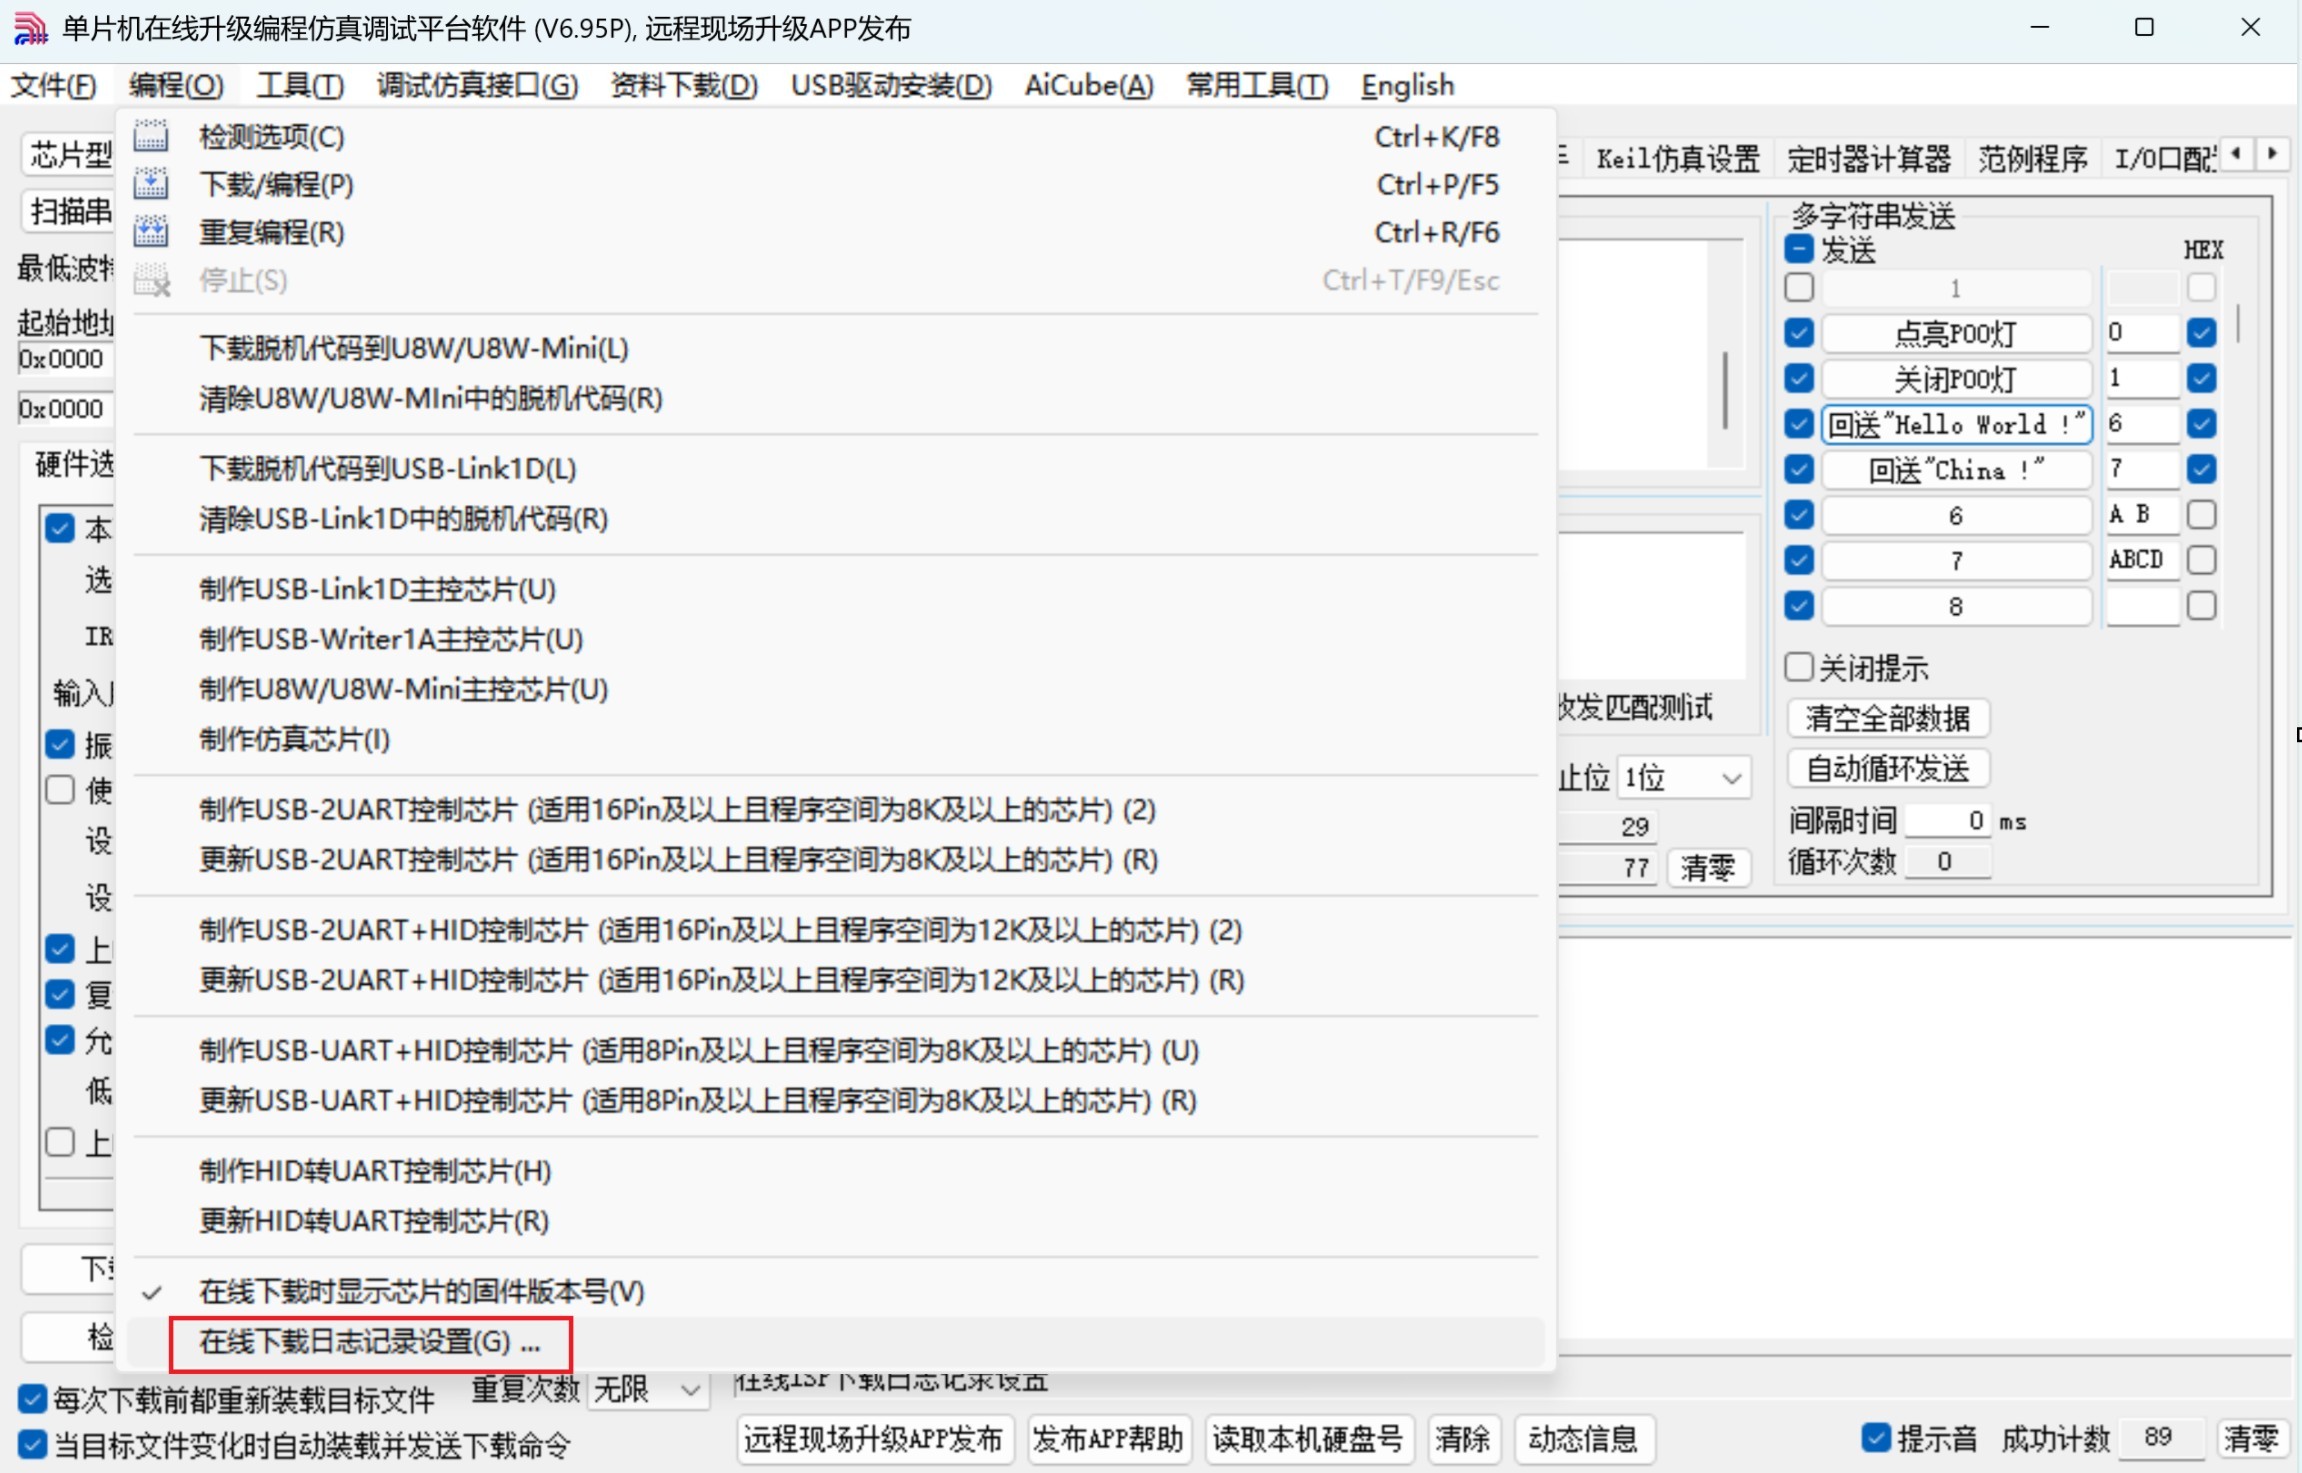
Task: Choose 制作仿真芯片(I) entry
Action: pos(835,739)
